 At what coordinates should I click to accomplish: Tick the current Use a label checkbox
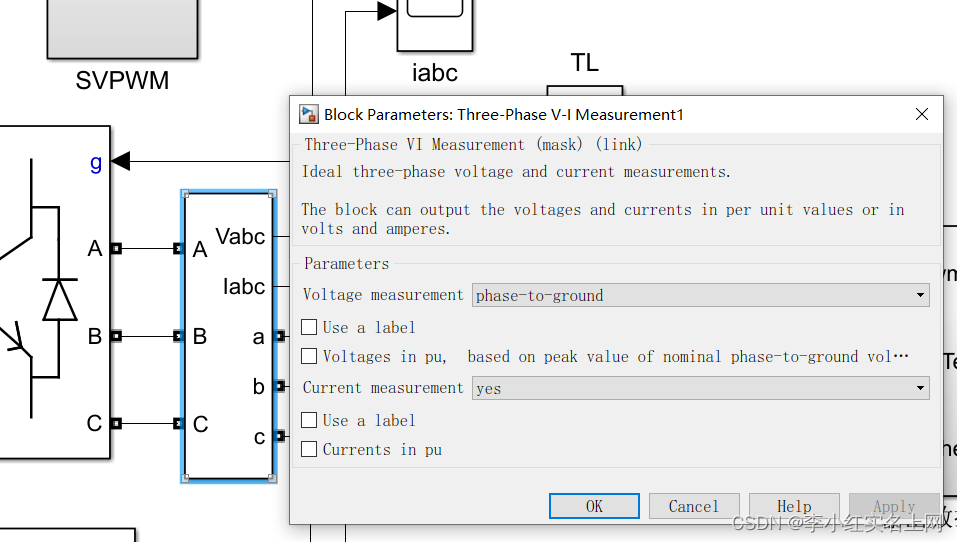pos(310,420)
